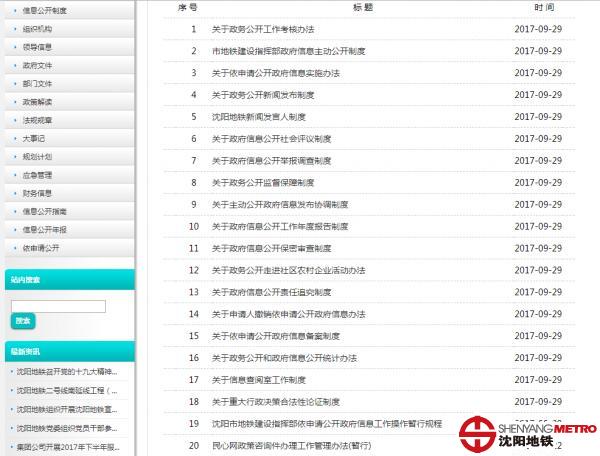Open news item 沈阳地铁二号线南延线工程
Viewport: 600px width, 456px height.
[67, 391]
